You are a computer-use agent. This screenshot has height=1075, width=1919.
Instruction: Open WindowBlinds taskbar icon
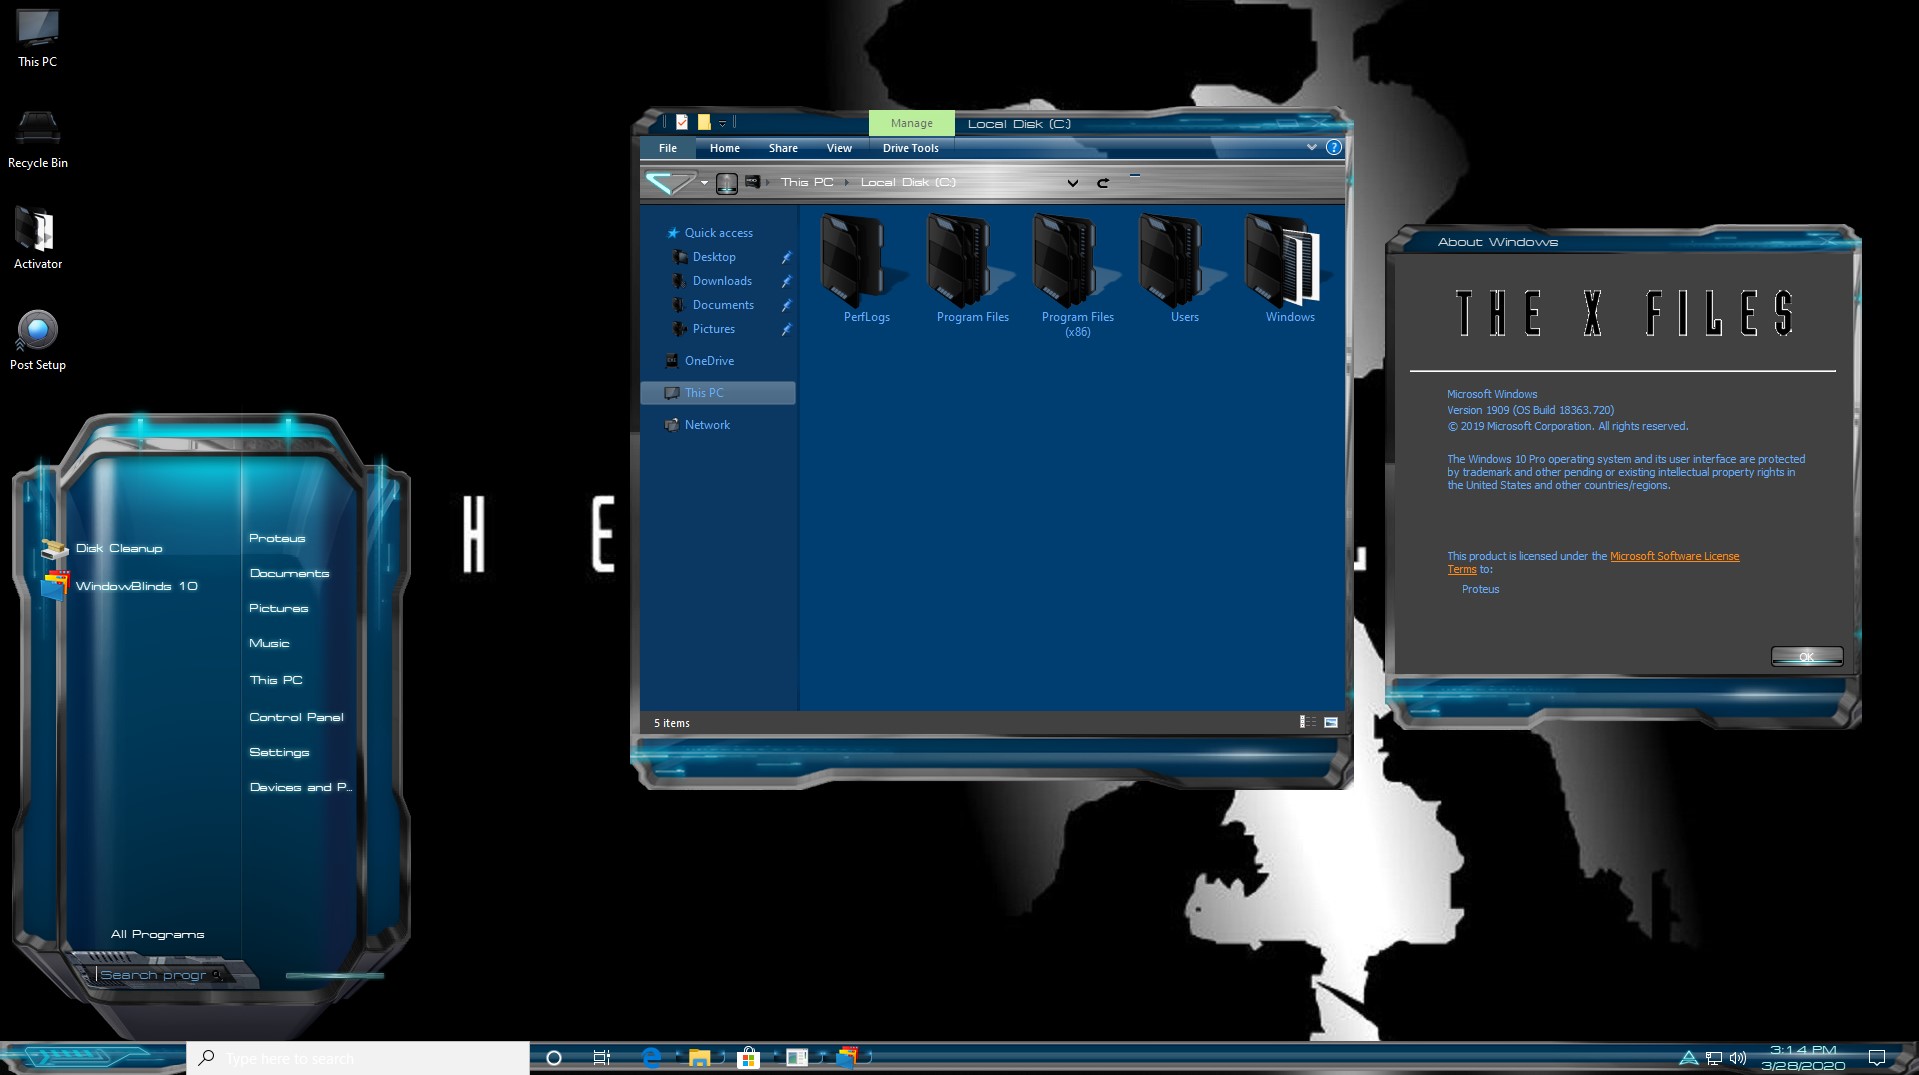[x=846, y=1058]
